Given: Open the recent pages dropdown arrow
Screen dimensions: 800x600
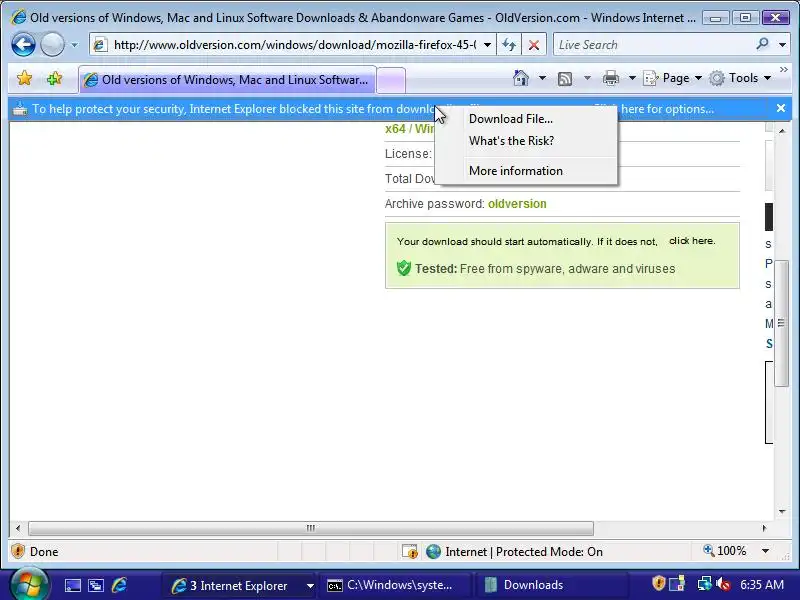Looking at the screenshot, I should coord(74,45).
